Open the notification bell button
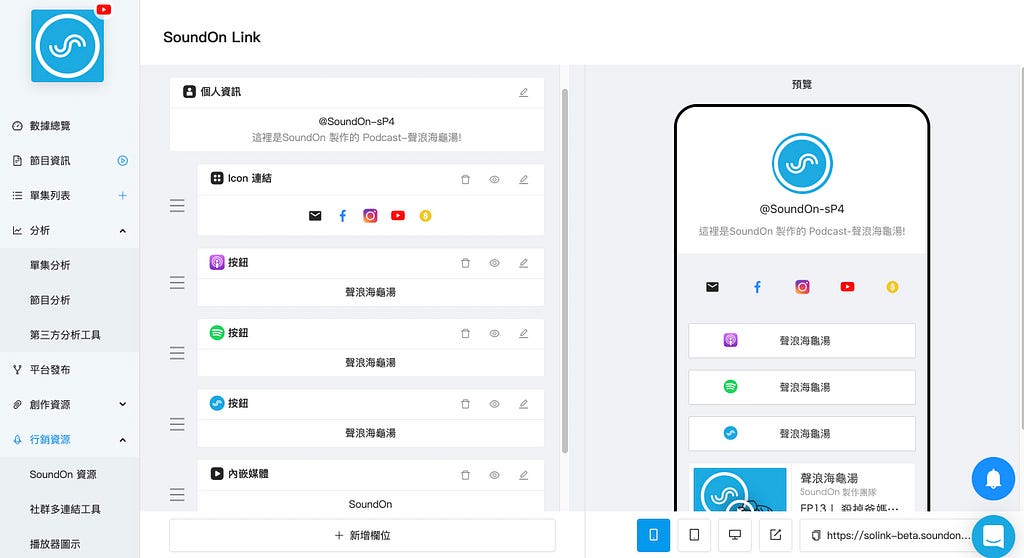Viewport: 1024px width, 558px height. [993, 478]
